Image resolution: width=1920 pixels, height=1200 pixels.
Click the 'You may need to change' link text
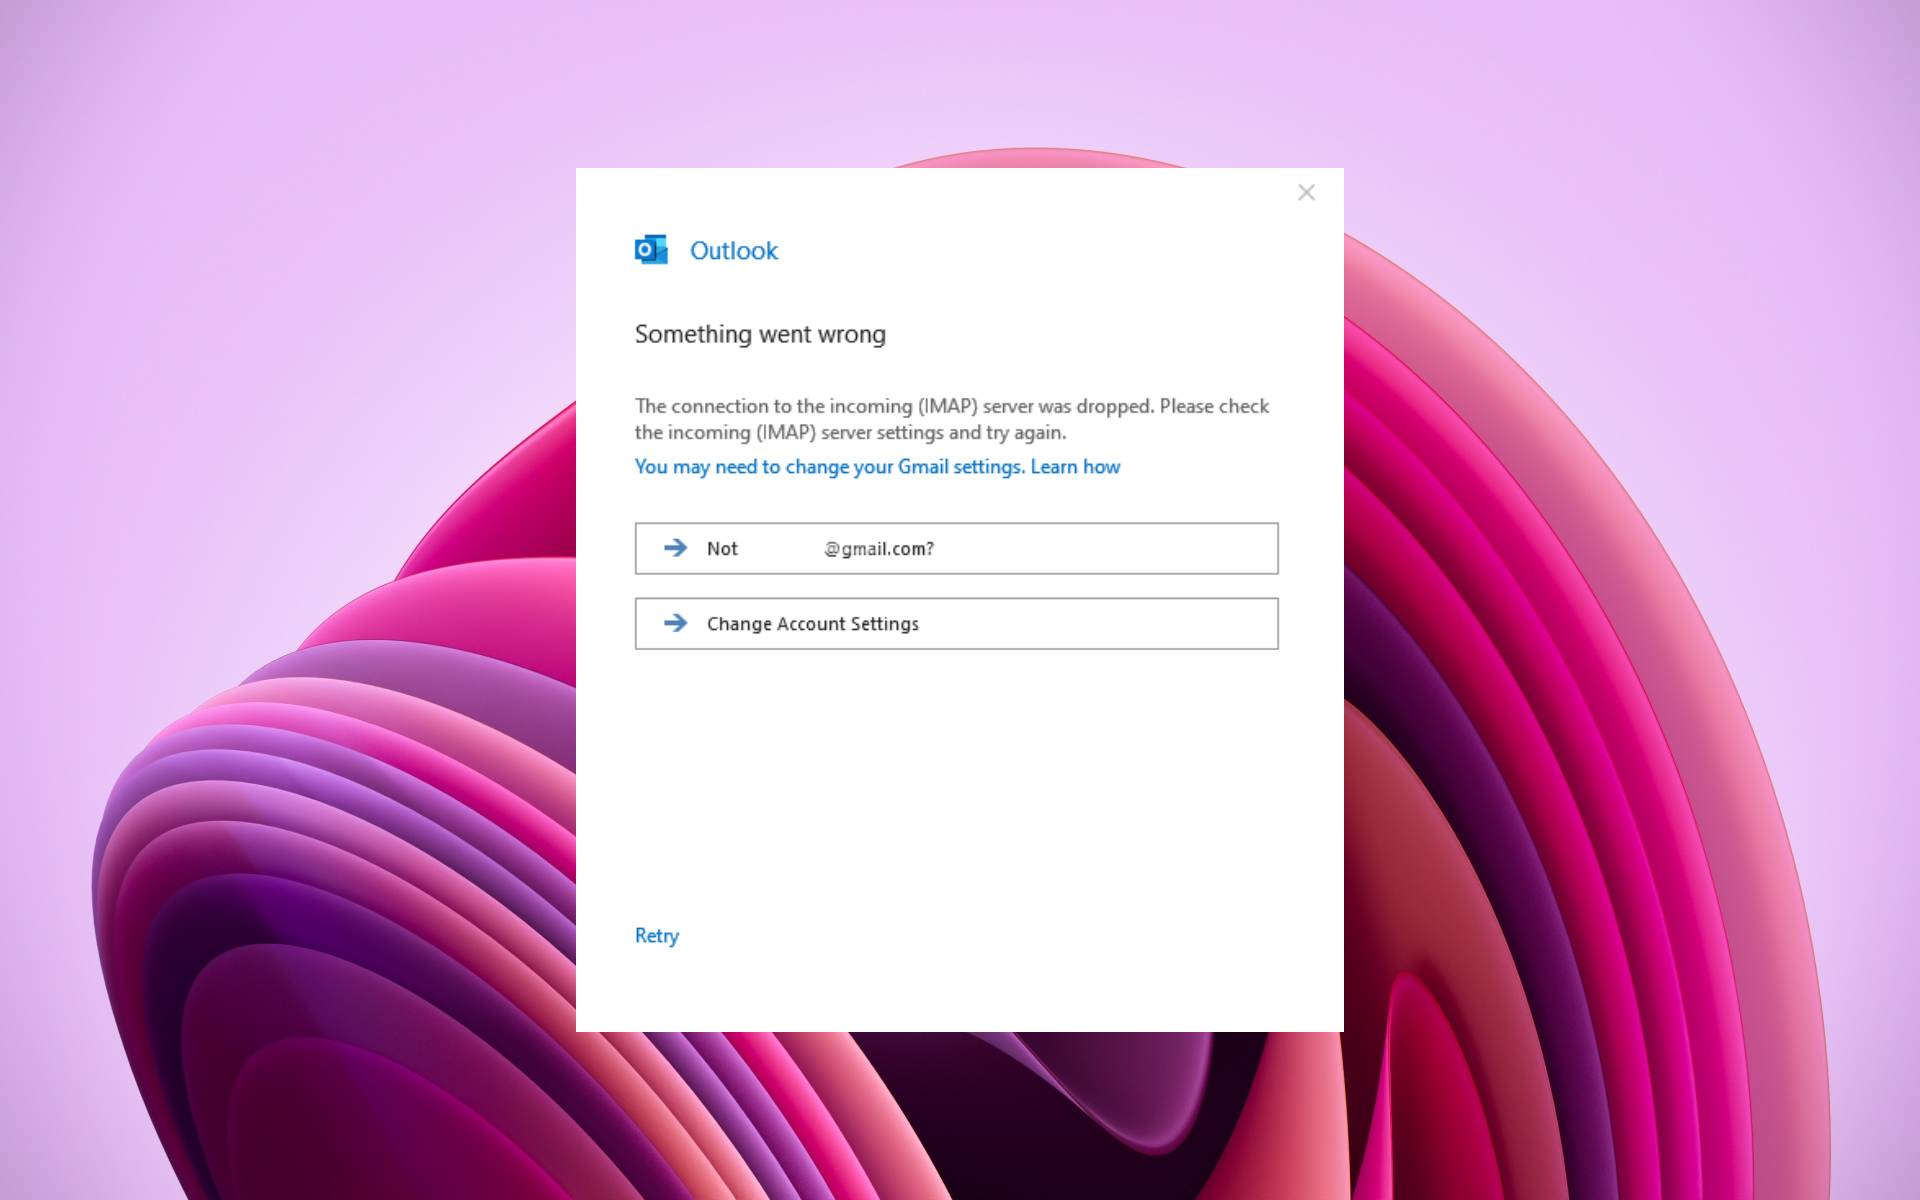740,467
